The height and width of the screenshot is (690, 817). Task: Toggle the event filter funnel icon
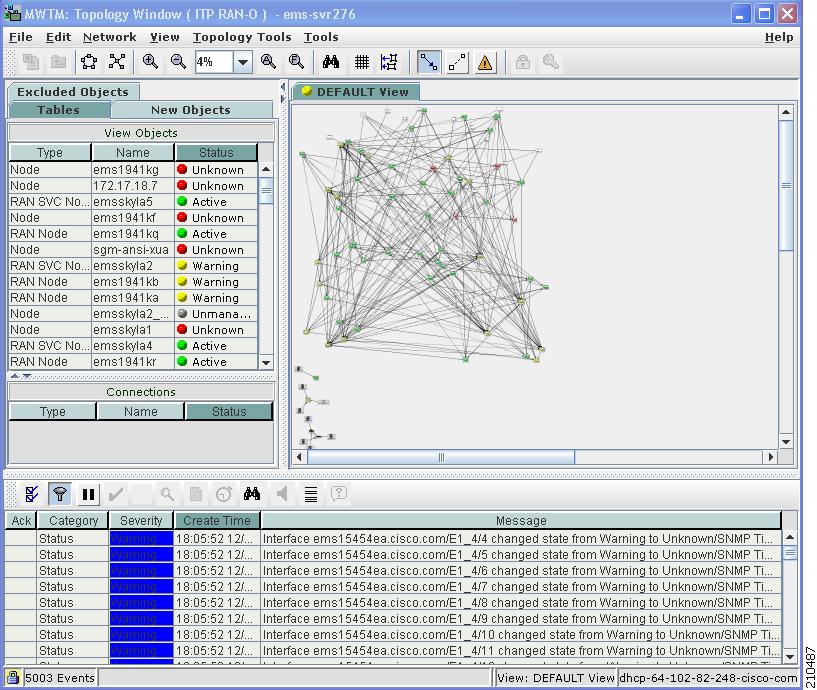tap(60, 494)
